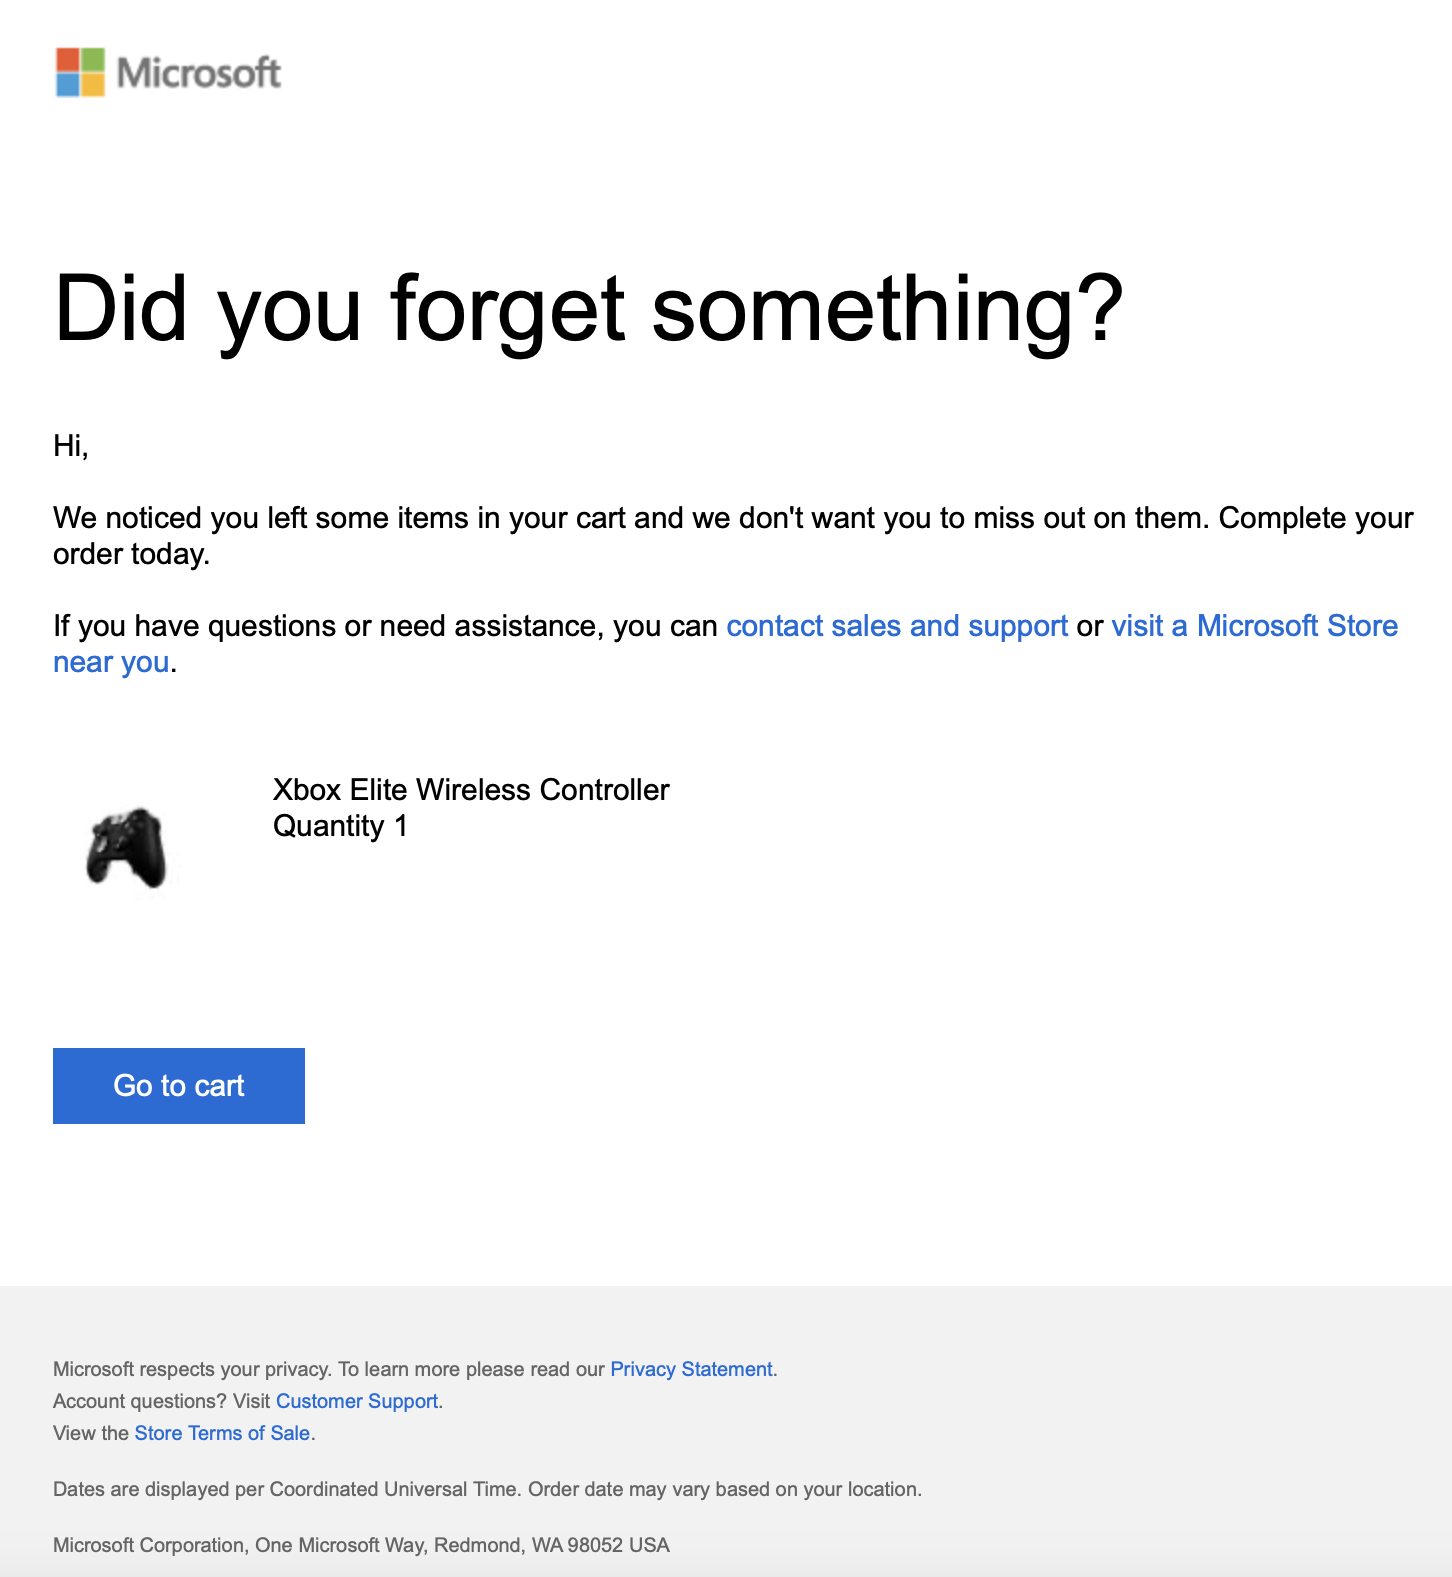The image size is (1452, 1577).
Task: Open the contact sales and support link
Action: point(897,626)
